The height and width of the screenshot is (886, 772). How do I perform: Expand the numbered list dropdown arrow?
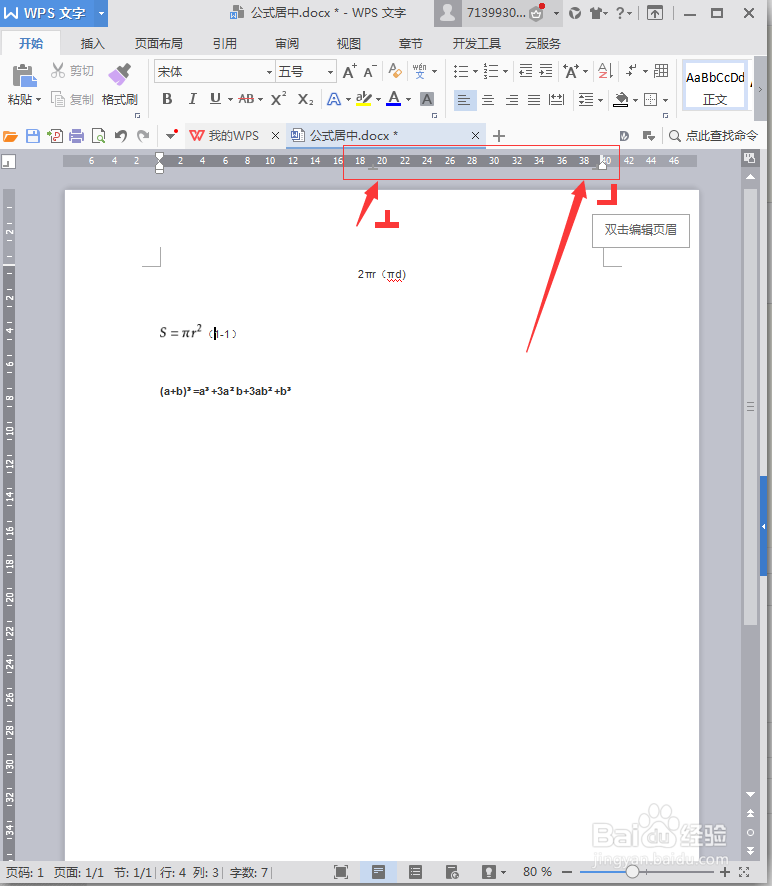(x=505, y=72)
